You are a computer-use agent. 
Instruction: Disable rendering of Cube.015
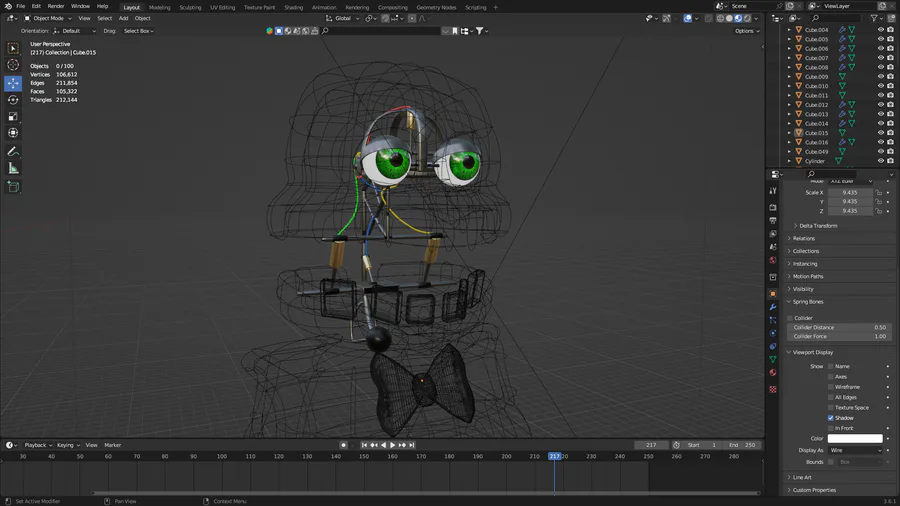pyautogui.click(x=890, y=133)
